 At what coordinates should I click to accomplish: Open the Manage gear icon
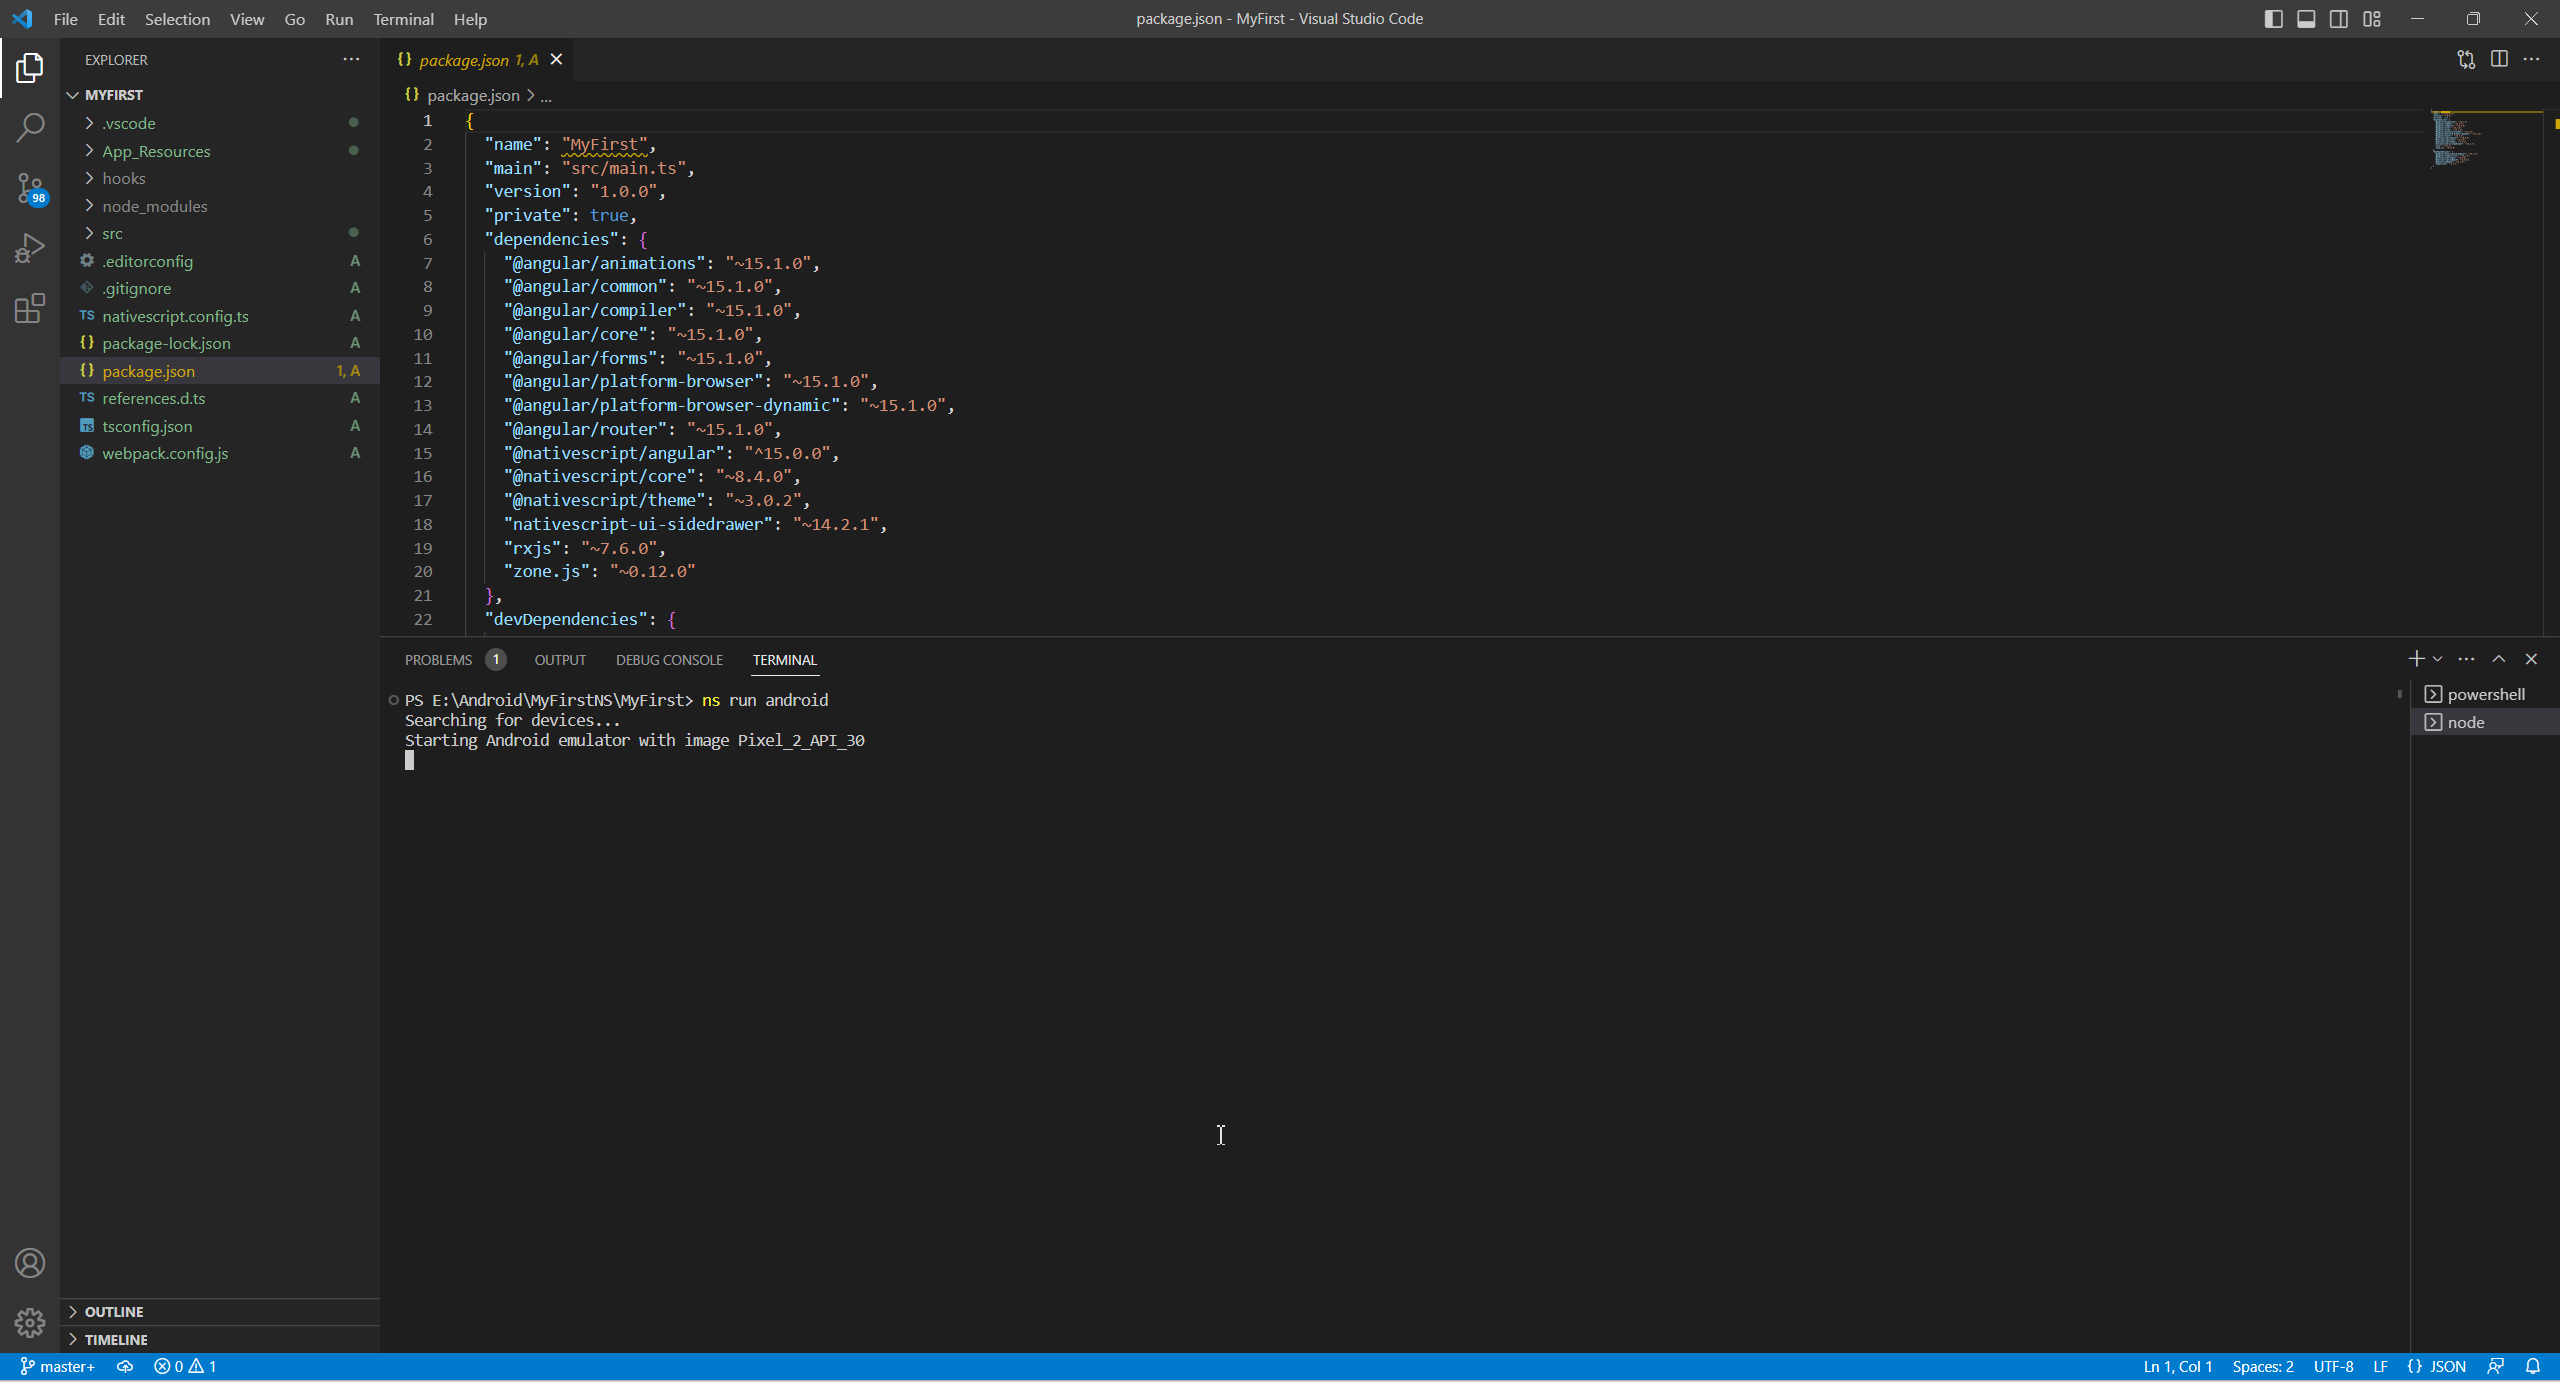click(30, 1322)
